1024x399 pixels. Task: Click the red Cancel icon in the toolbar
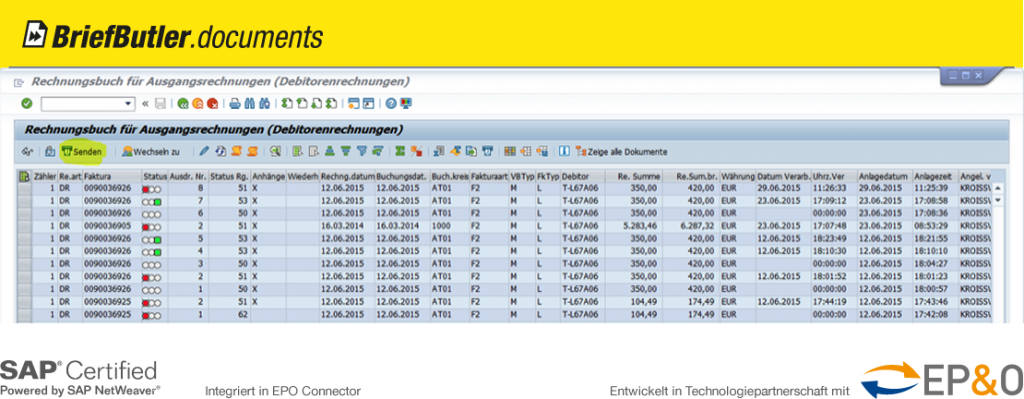point(212,104)
